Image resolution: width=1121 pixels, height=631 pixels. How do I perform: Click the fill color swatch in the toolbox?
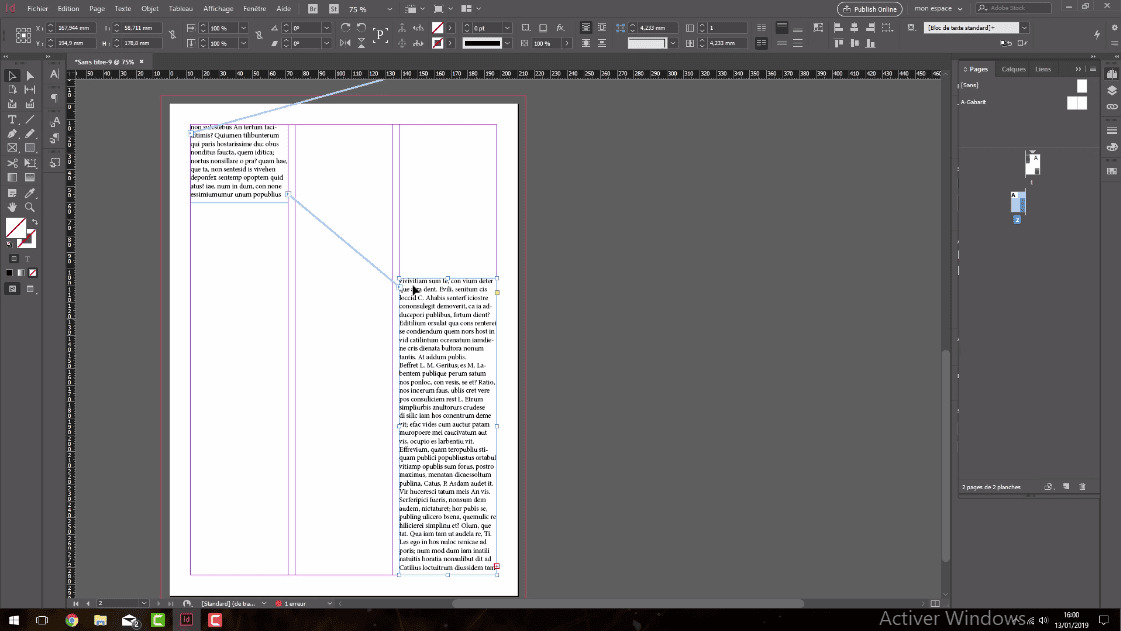coord(17,228)
